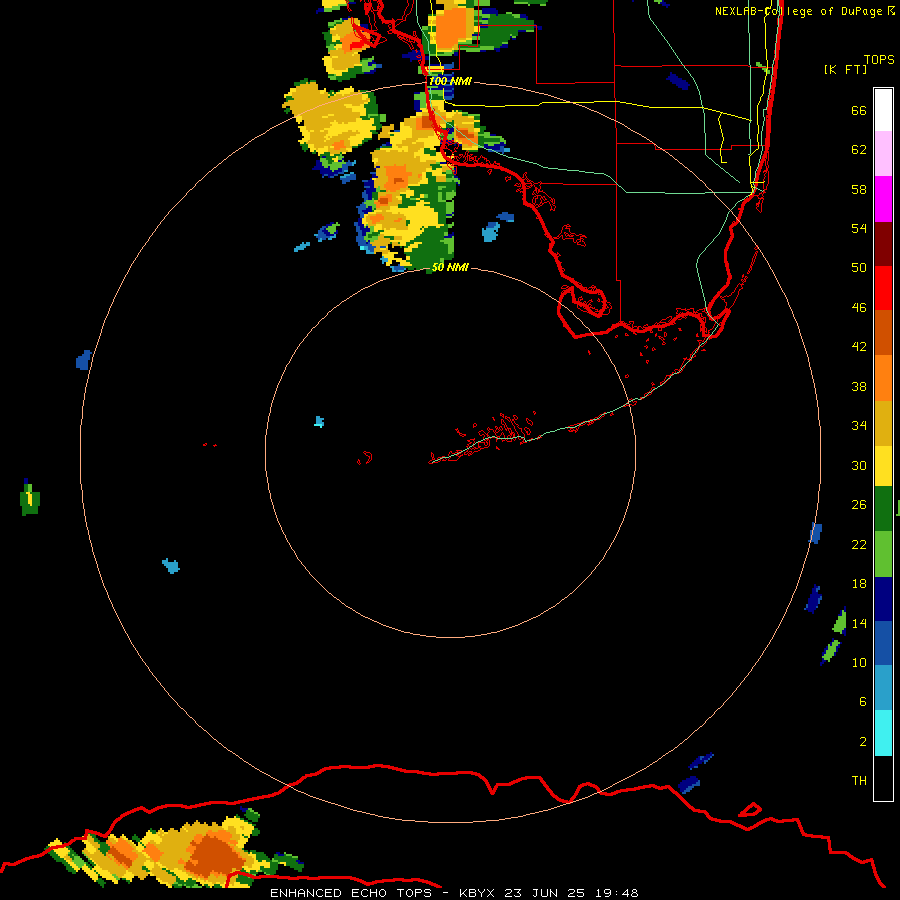
Task: Click the gold 34 kft legend swatch
Action: coord(883,422)
